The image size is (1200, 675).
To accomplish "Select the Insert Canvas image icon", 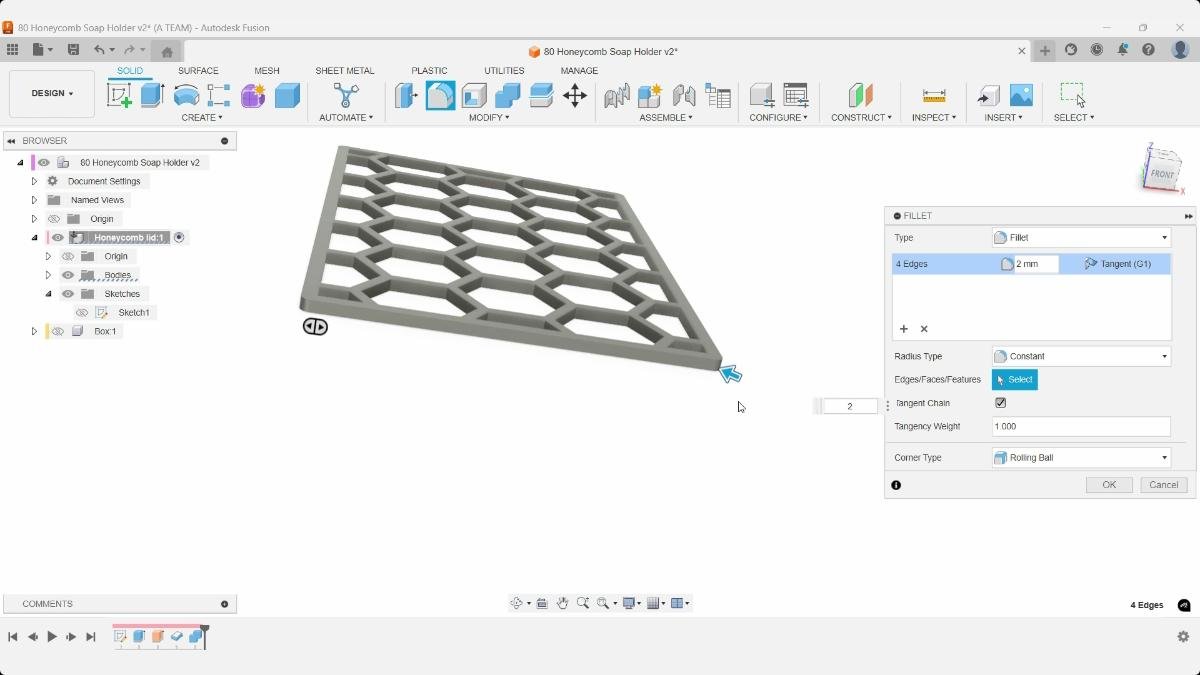I will coord(1021,95).
